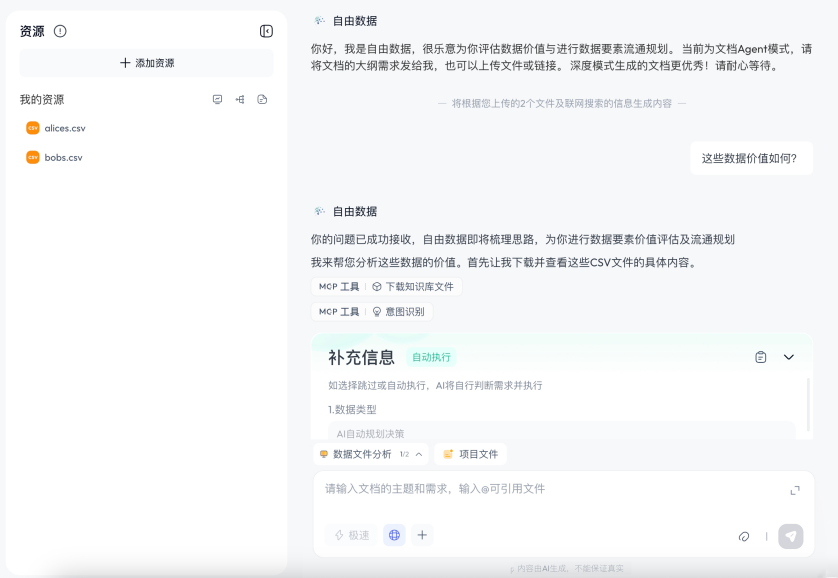Toggle the globe web search option
838x578 pixels.
tap(394, 535)
